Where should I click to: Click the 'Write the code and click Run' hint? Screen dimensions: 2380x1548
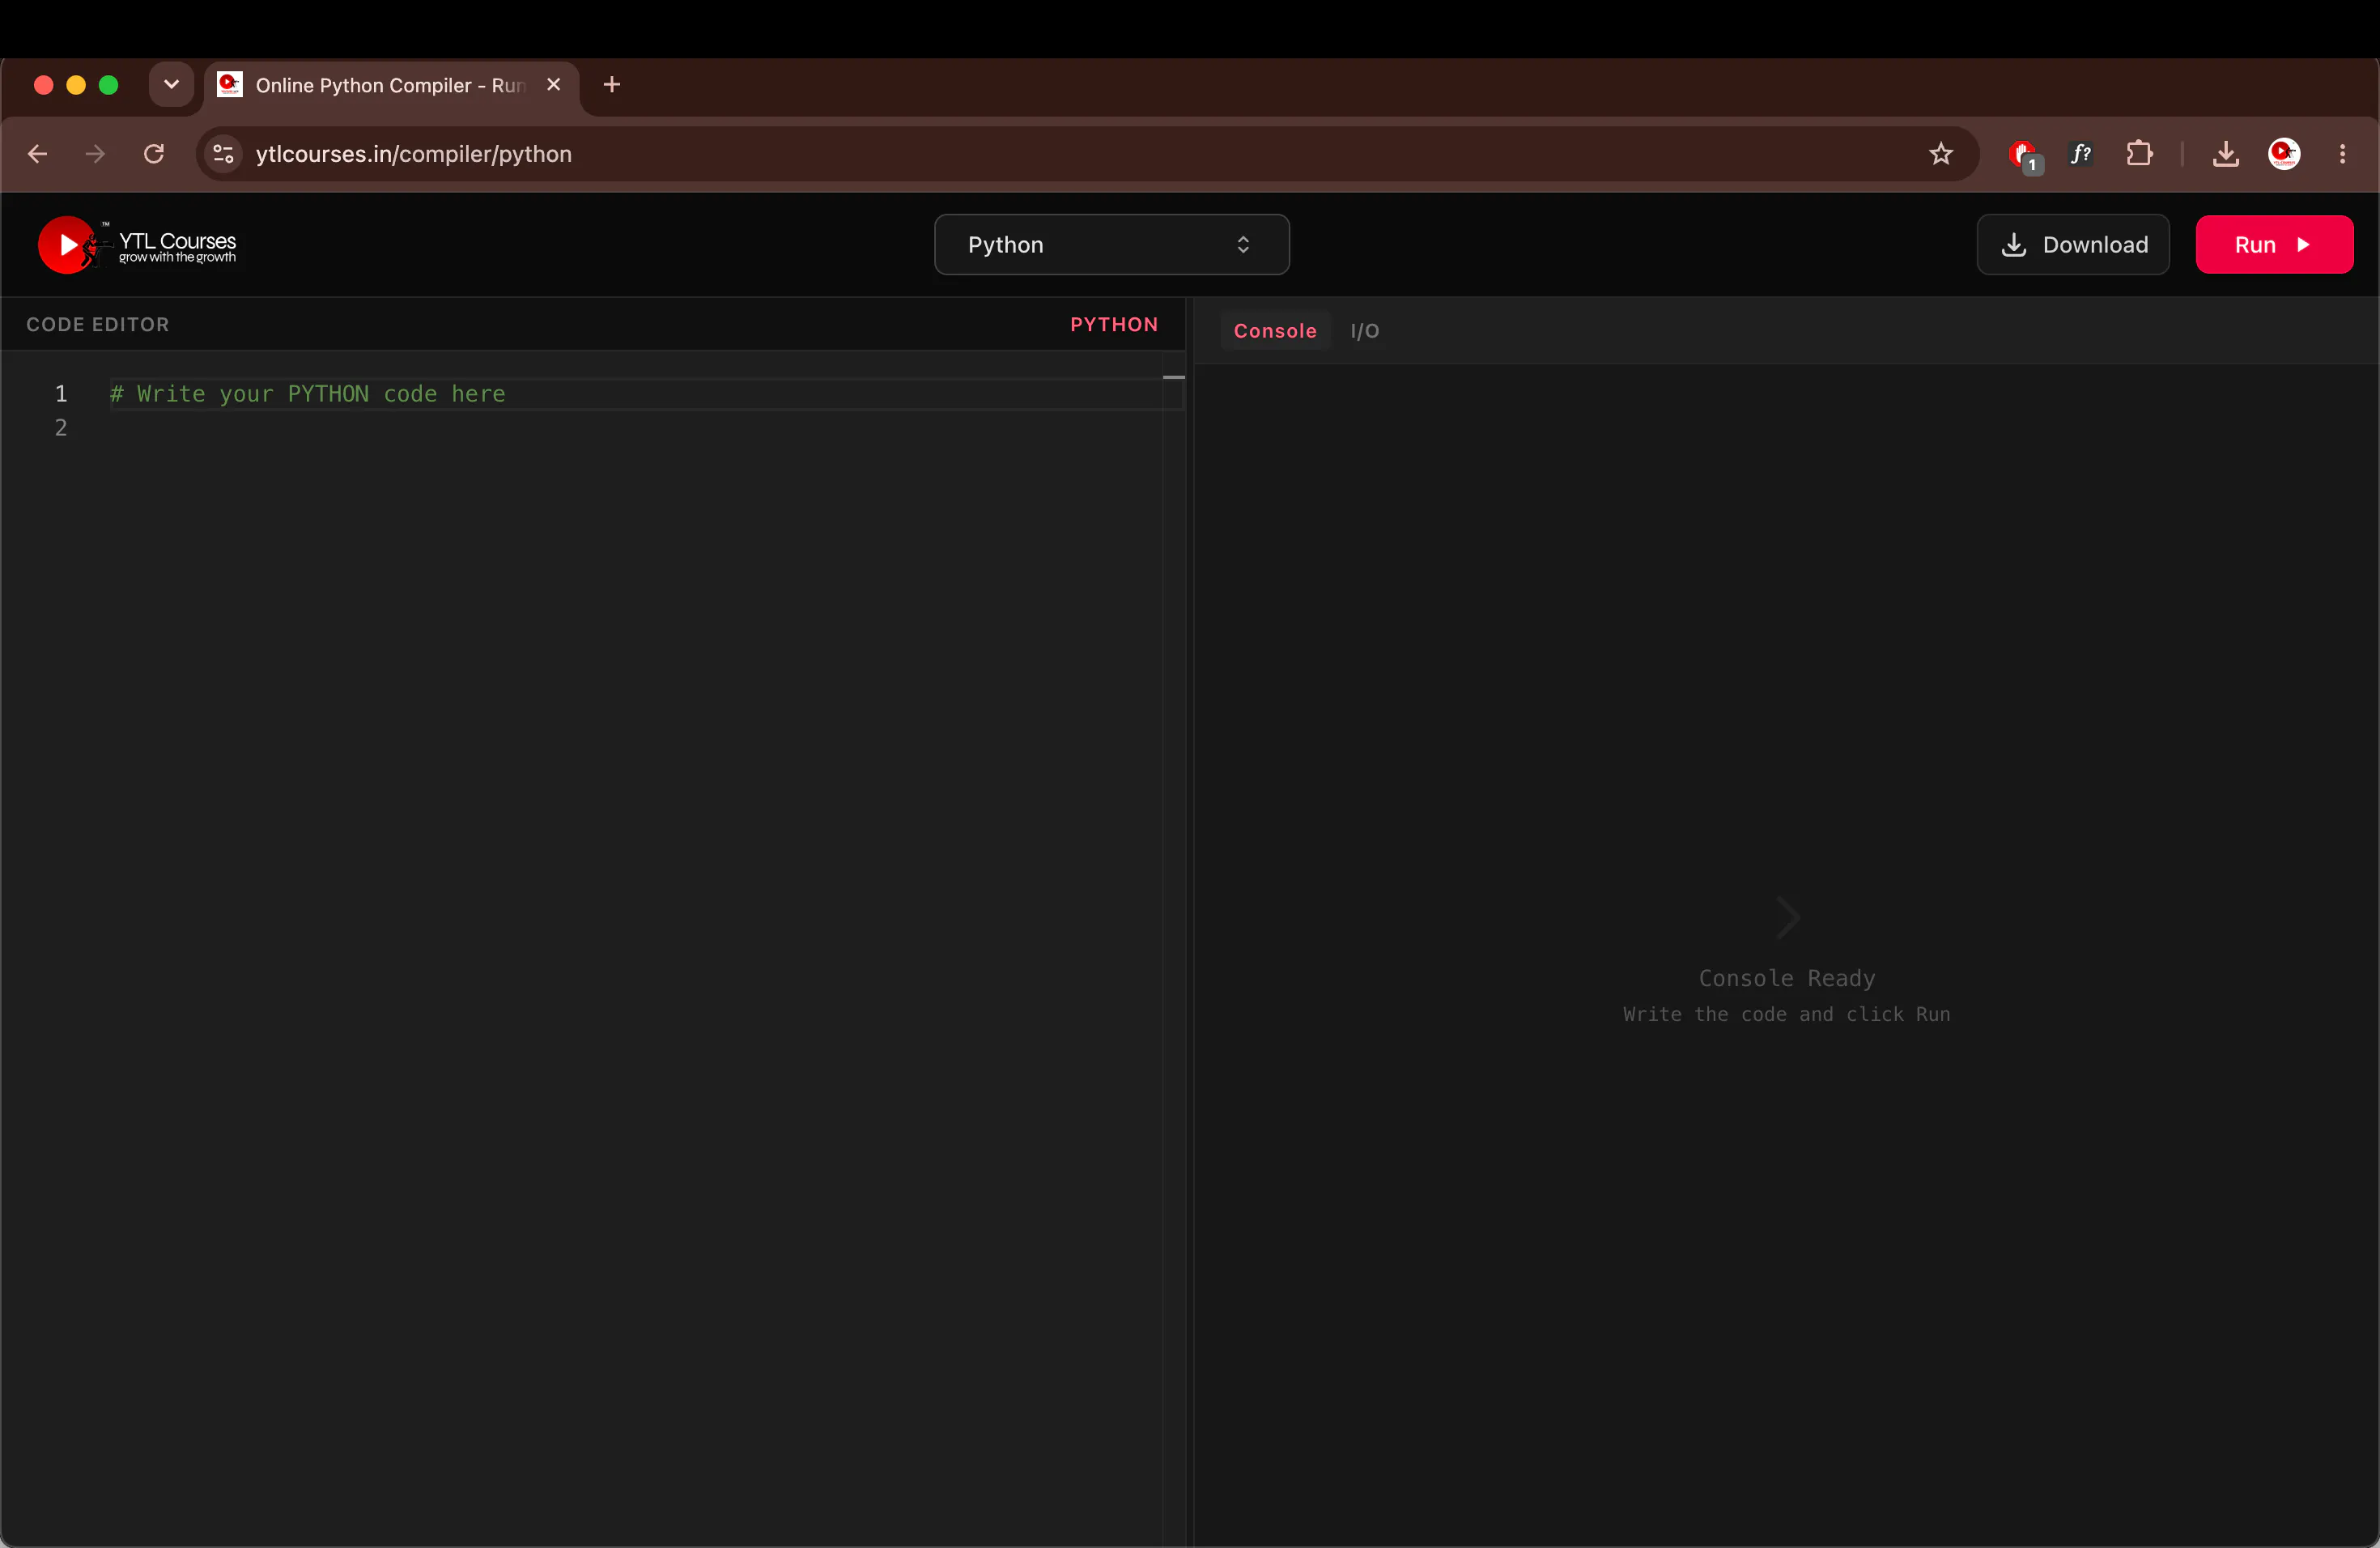(x=1786, y=1014)
